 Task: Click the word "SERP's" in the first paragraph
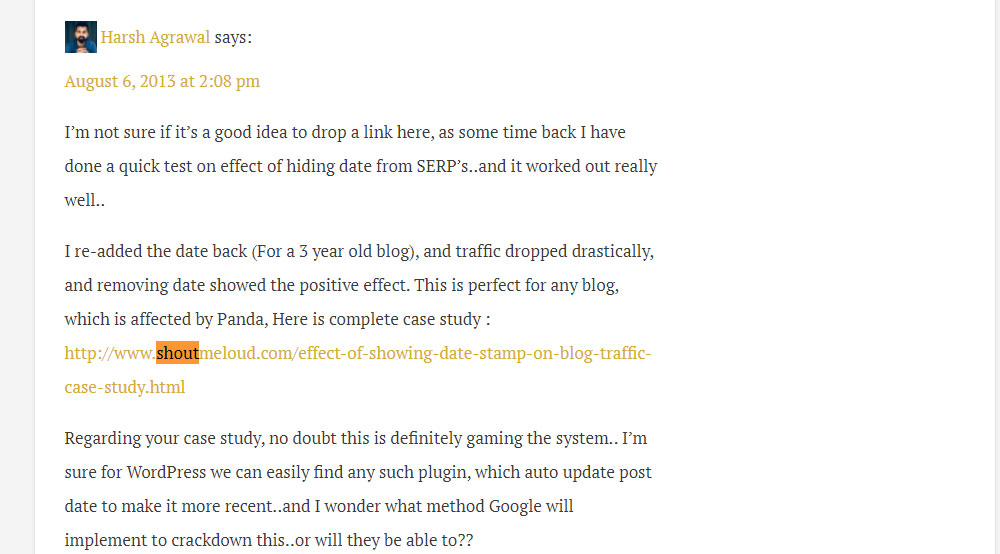click(x=445, y=166)
